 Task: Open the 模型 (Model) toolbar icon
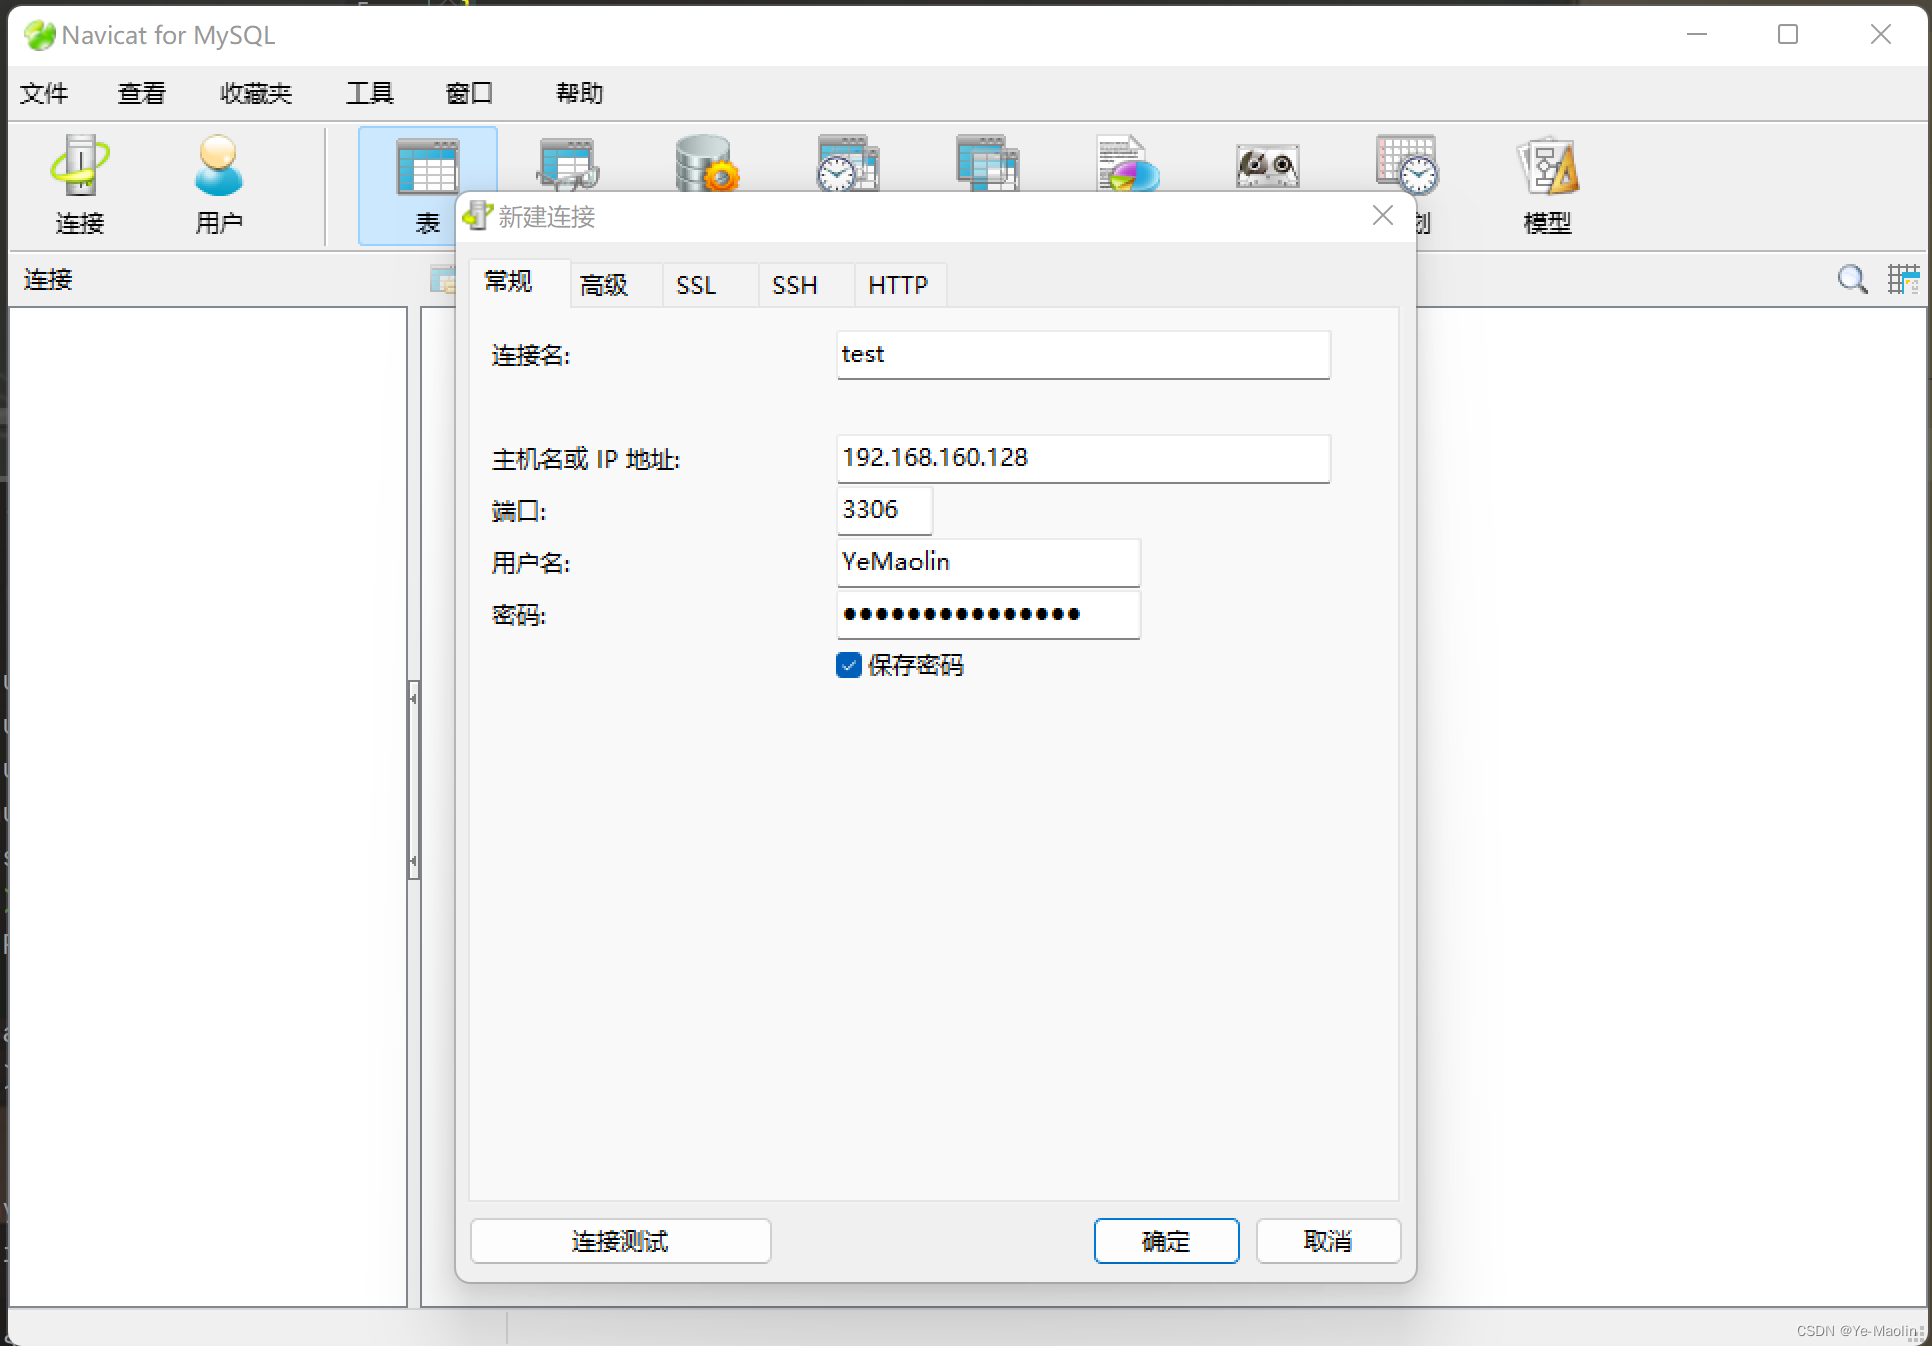click(x=1546, y=185)
